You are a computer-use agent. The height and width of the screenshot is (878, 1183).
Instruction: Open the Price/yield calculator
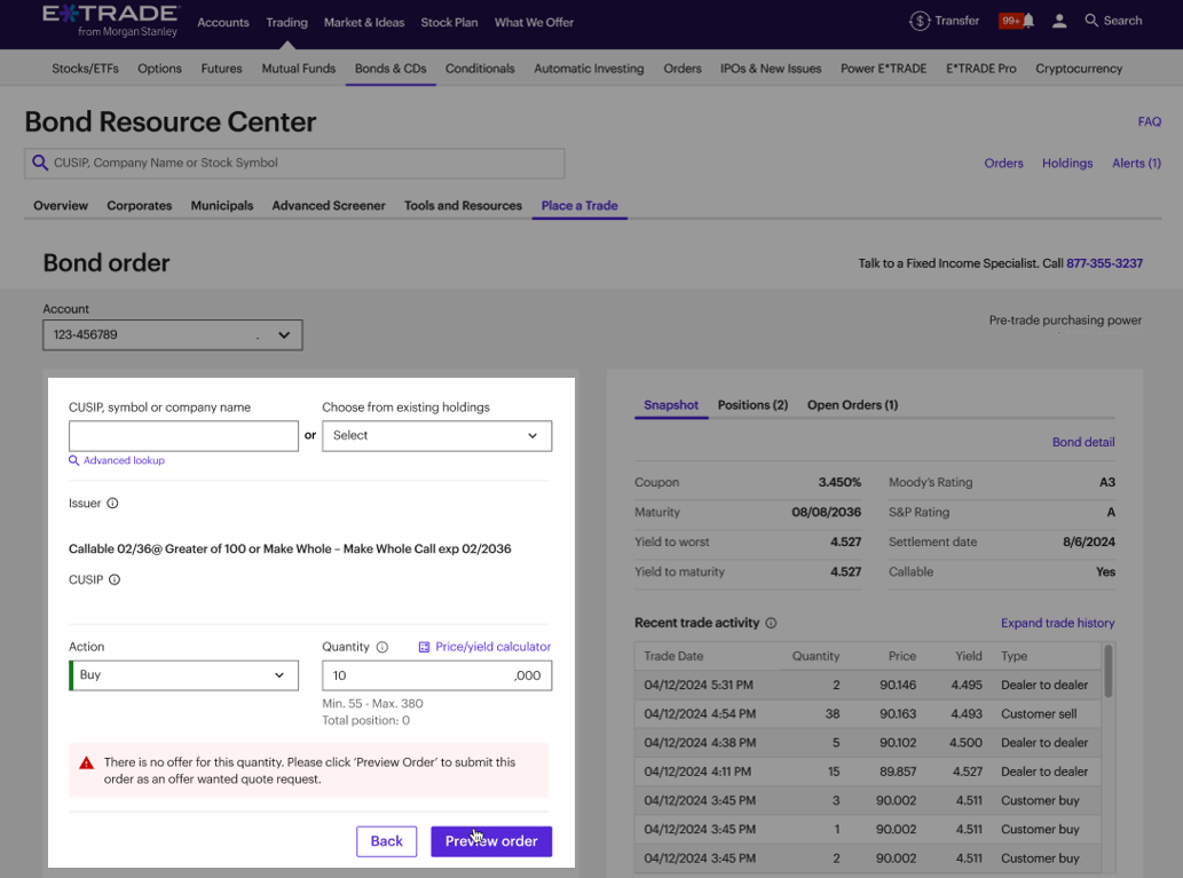pos(484,646)
